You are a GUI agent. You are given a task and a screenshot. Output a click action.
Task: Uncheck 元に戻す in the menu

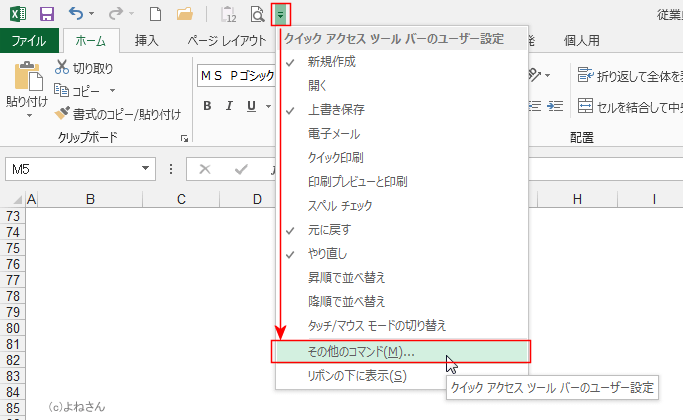pyautogui.click(x=402, y=230)
